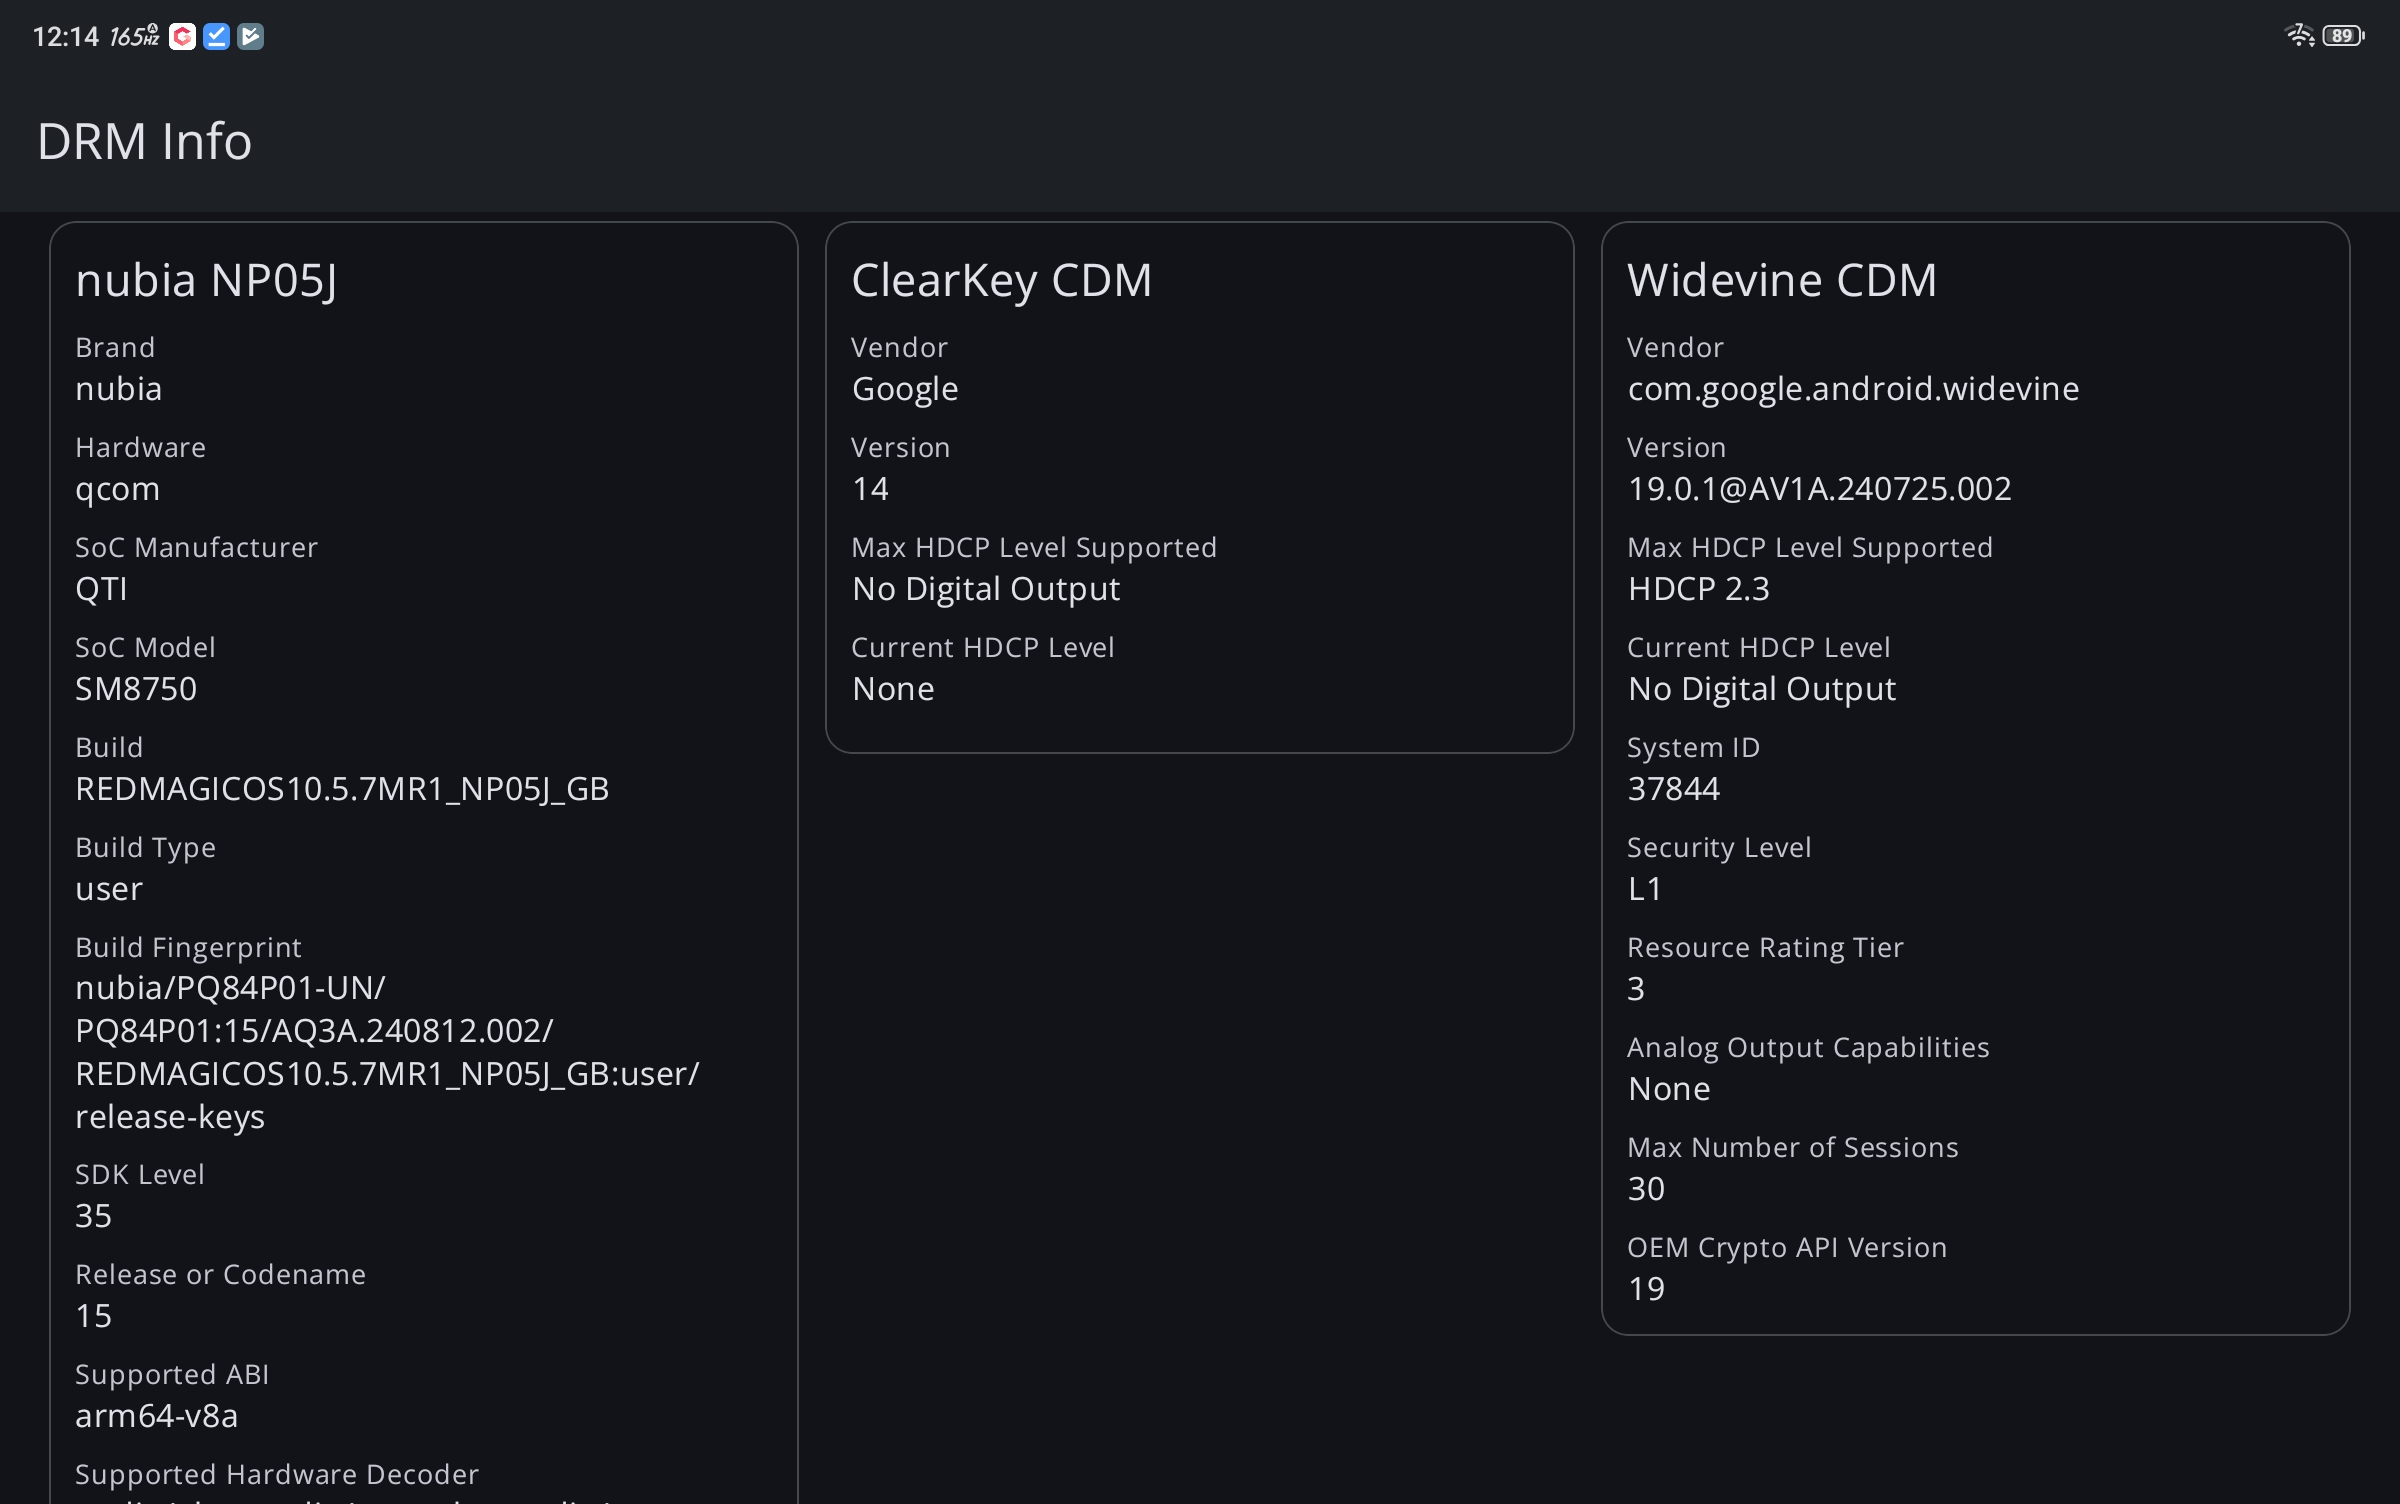This screenshot has height=1504, width=2400.
Task: Select the Widevine CDM card heading
Action: 1782,280
